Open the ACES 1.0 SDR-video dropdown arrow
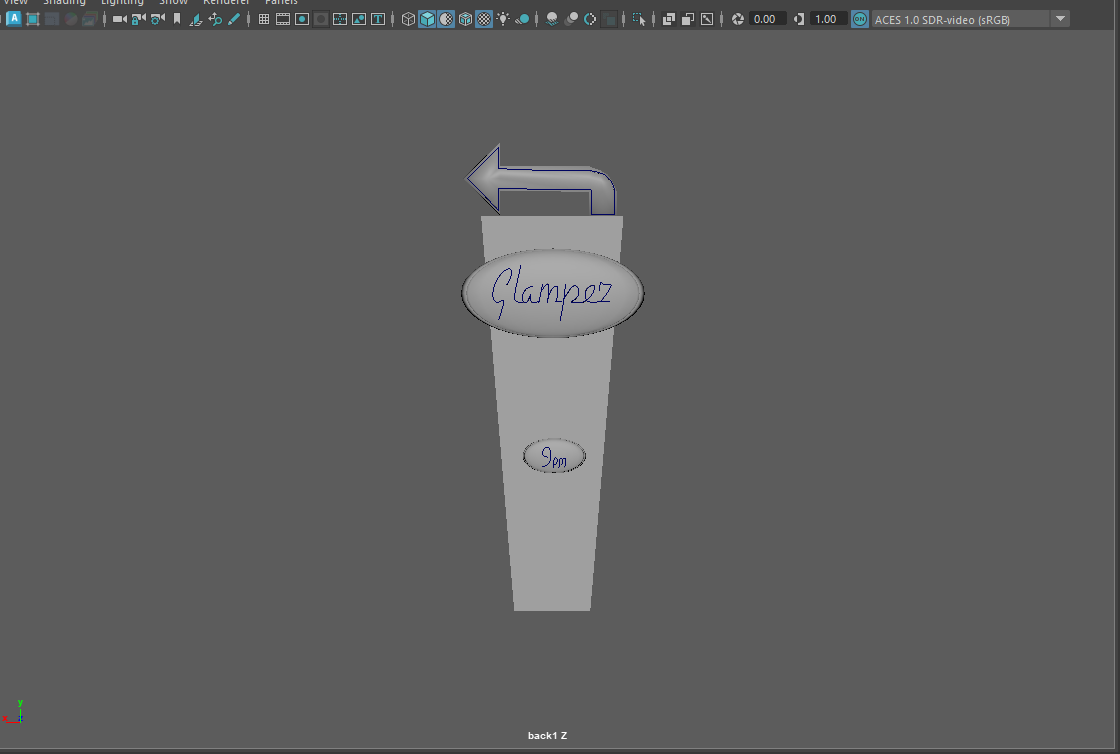This screenshot has height=754, width=1120. (1061, 19)
